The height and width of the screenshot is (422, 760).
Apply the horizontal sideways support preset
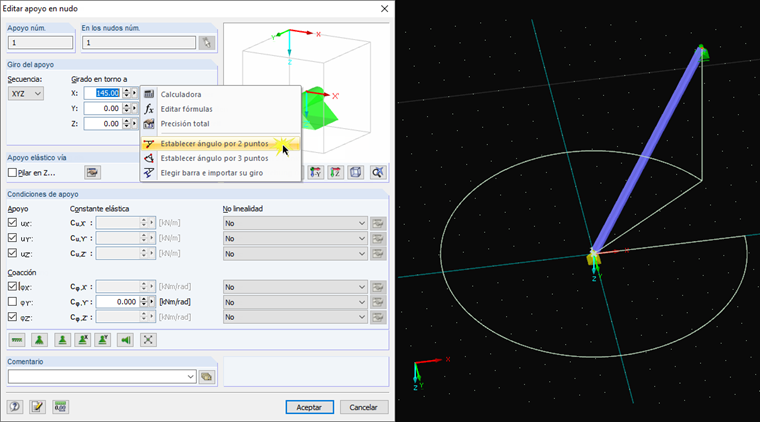(126, 340)
